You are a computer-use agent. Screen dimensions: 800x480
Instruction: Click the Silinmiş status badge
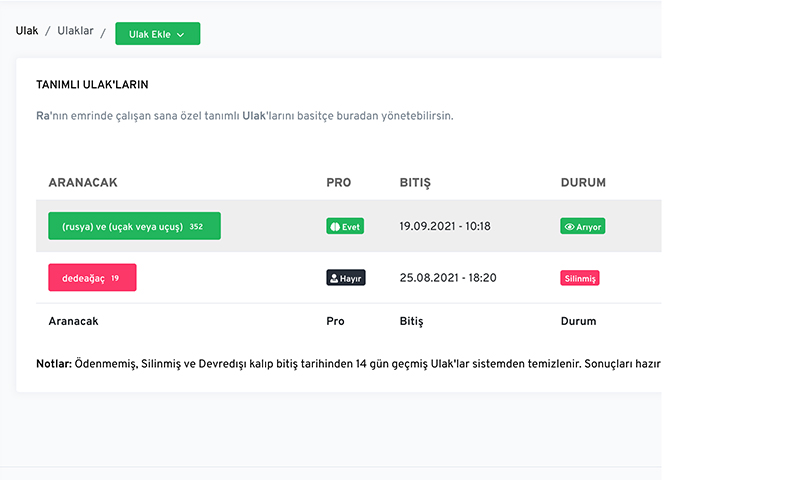[x=580, y=278]
